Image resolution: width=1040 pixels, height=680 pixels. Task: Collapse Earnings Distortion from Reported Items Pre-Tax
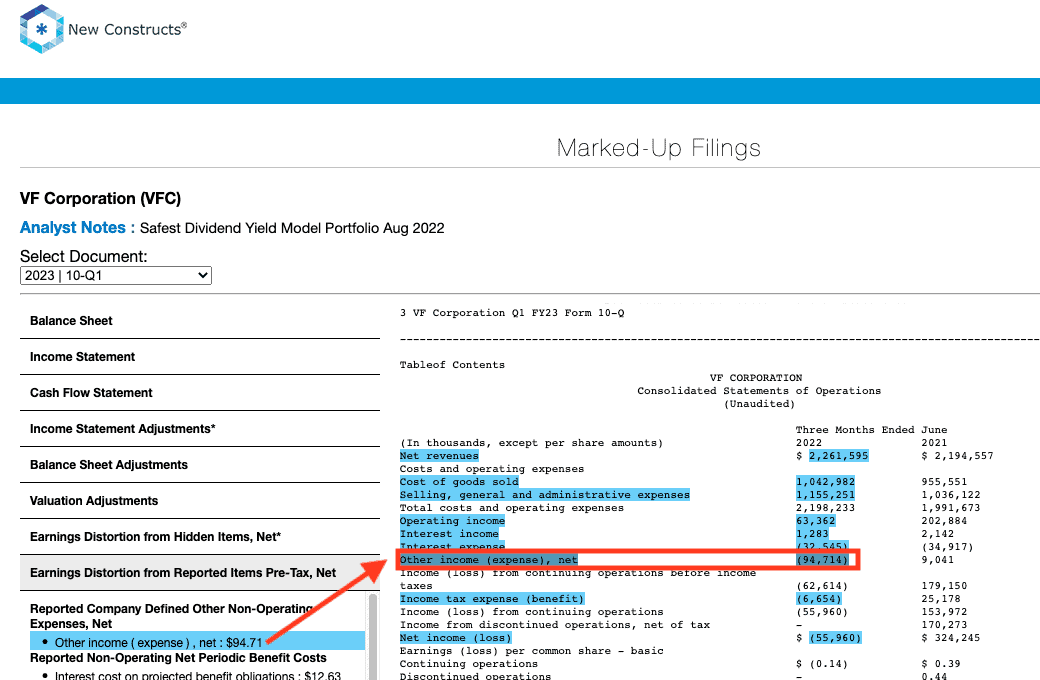click(200, 573)
